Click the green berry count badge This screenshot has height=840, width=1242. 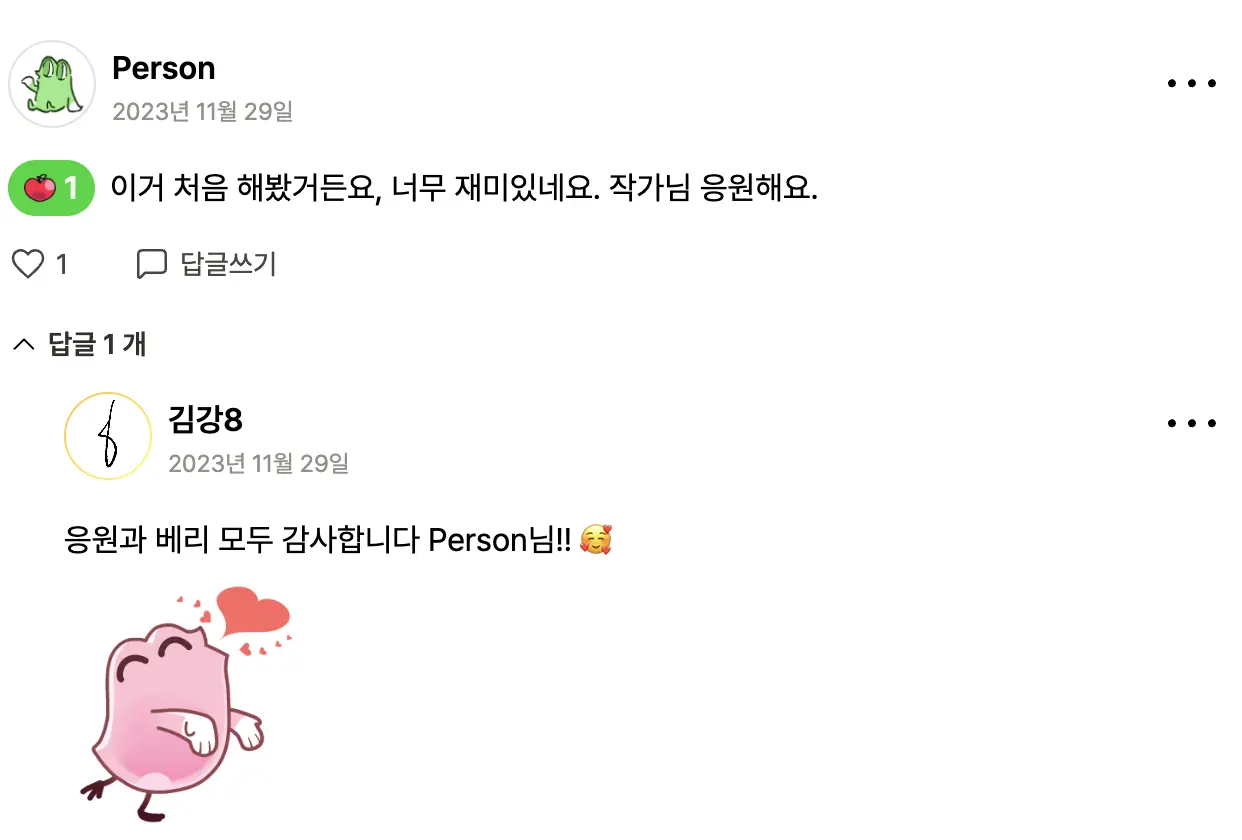tap(52, 187)
